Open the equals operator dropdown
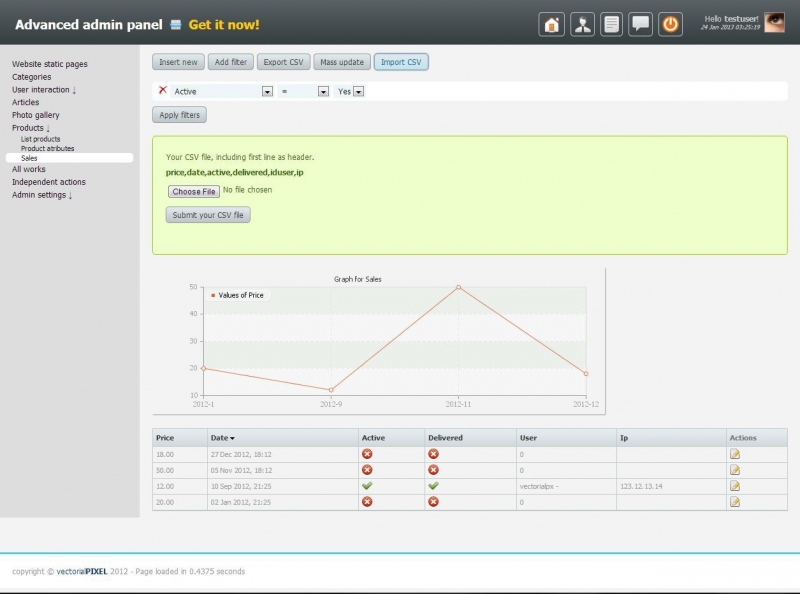800x594 pixels. (323, 91)
